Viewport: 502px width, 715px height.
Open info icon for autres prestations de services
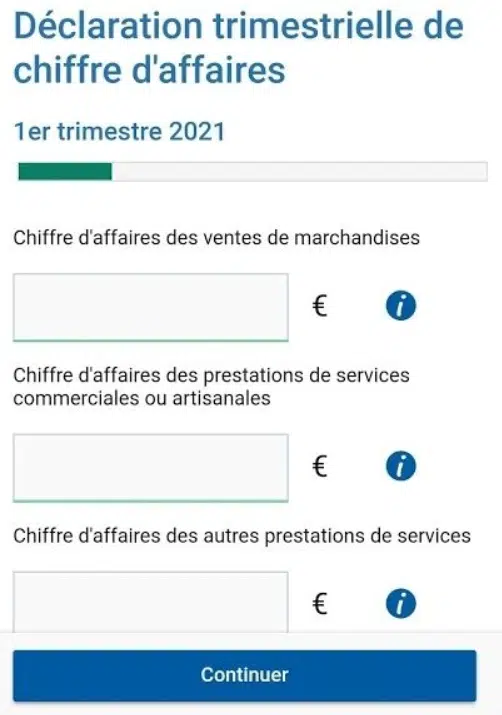point(401,604)
